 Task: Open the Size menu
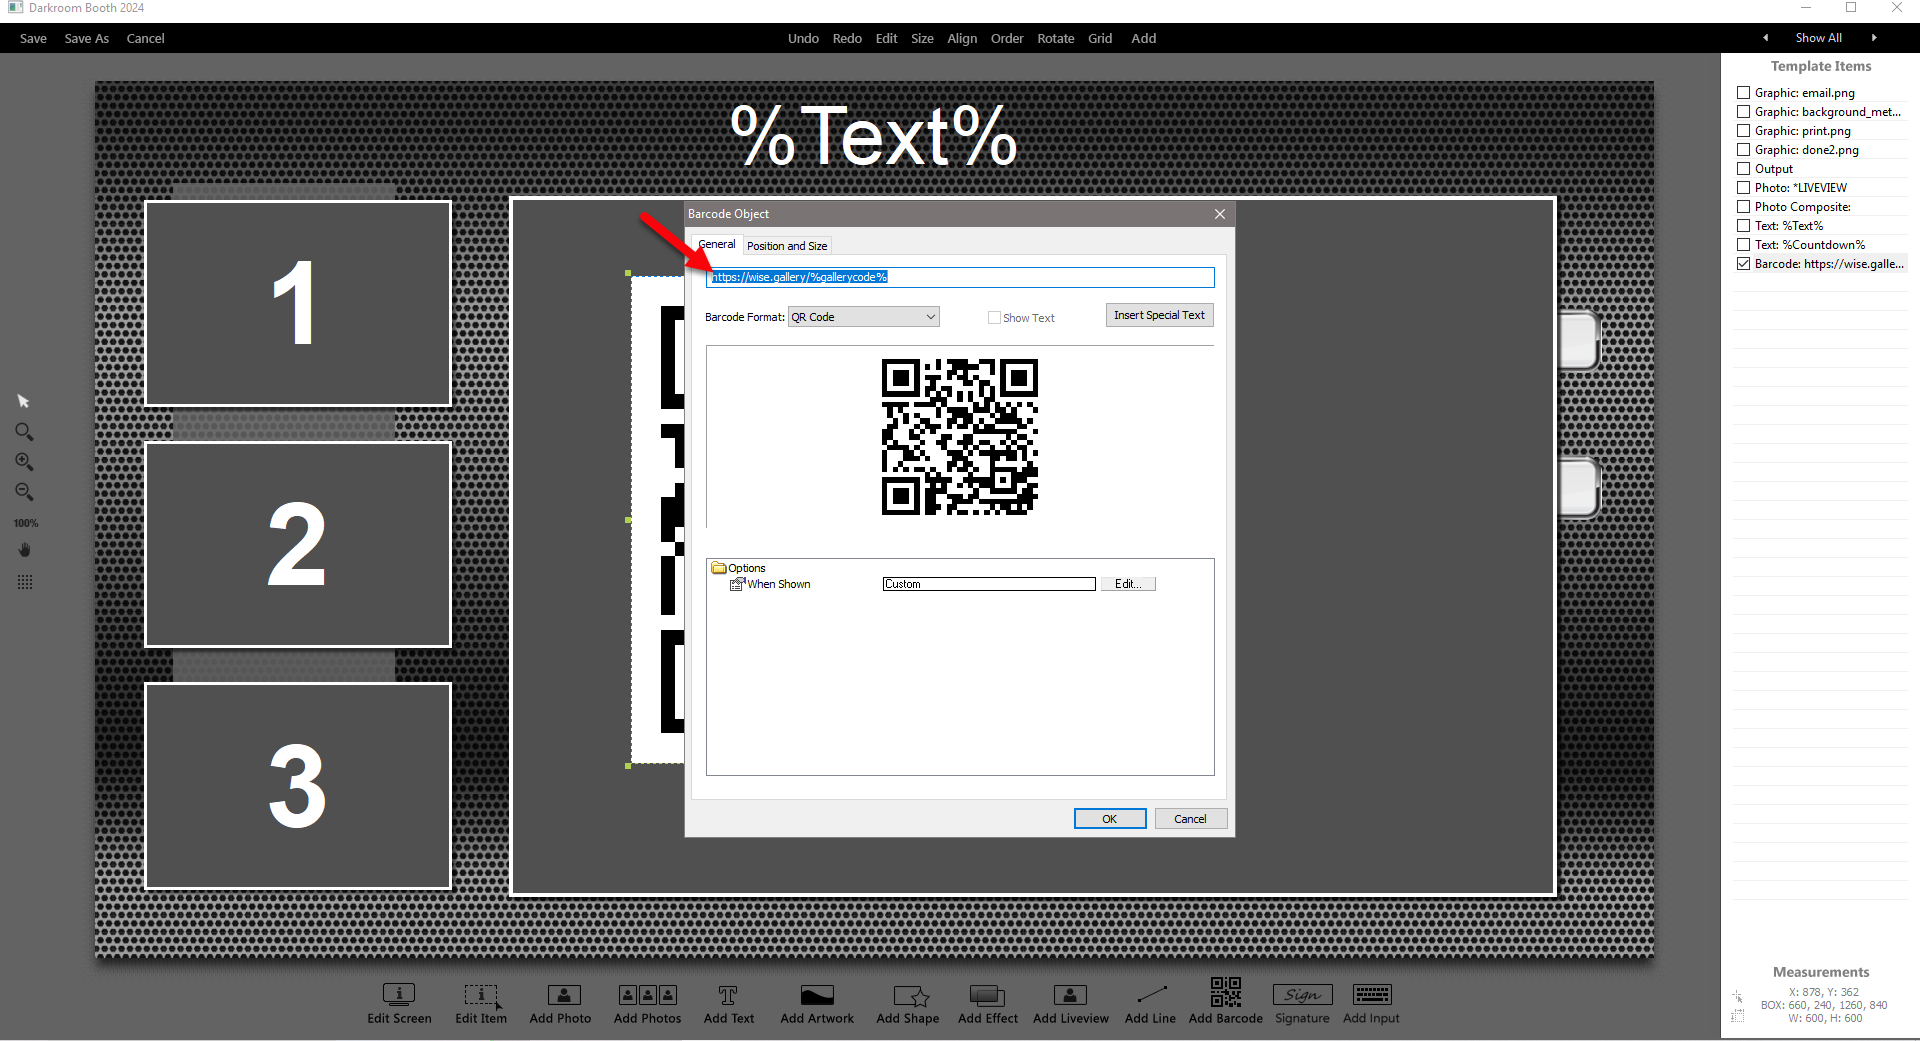click(922, 38)
